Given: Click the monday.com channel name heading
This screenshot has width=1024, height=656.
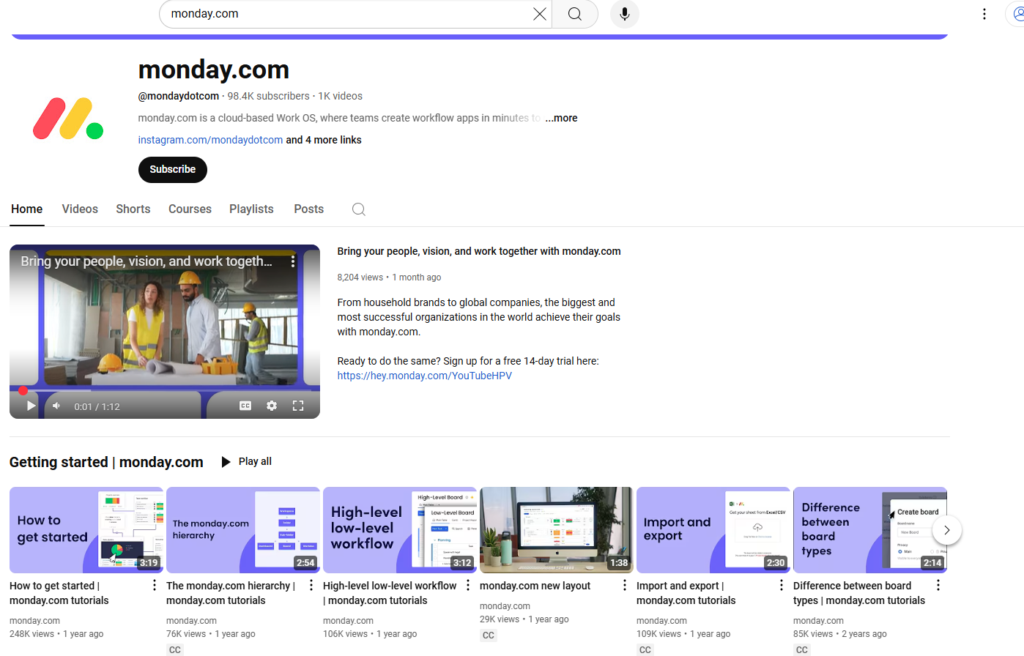Looking at the screenshot, I should [x=214, y=69].
